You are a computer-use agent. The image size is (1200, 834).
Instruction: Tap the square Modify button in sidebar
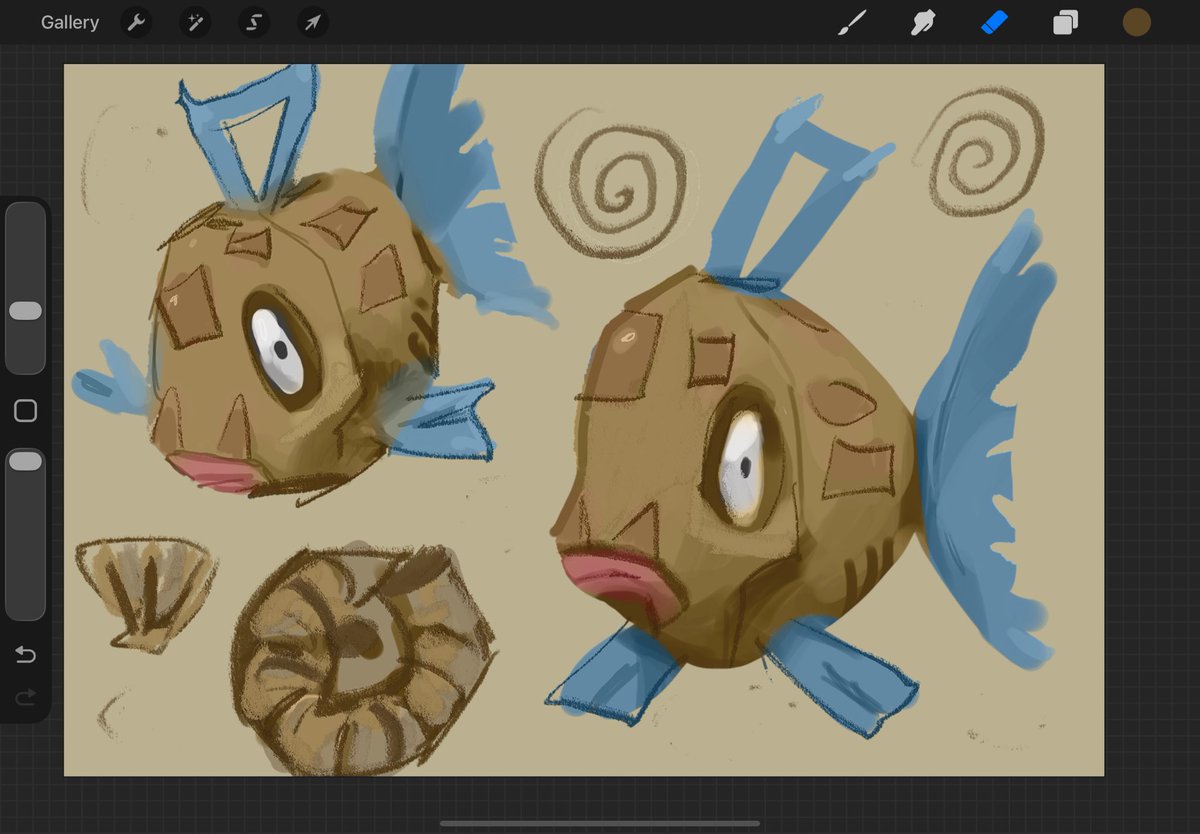coord(26,410)
